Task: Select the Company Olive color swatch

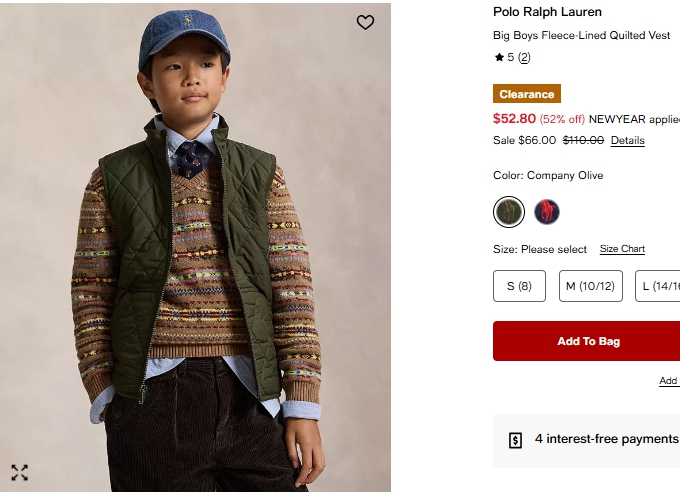Action: coord(509,212)
